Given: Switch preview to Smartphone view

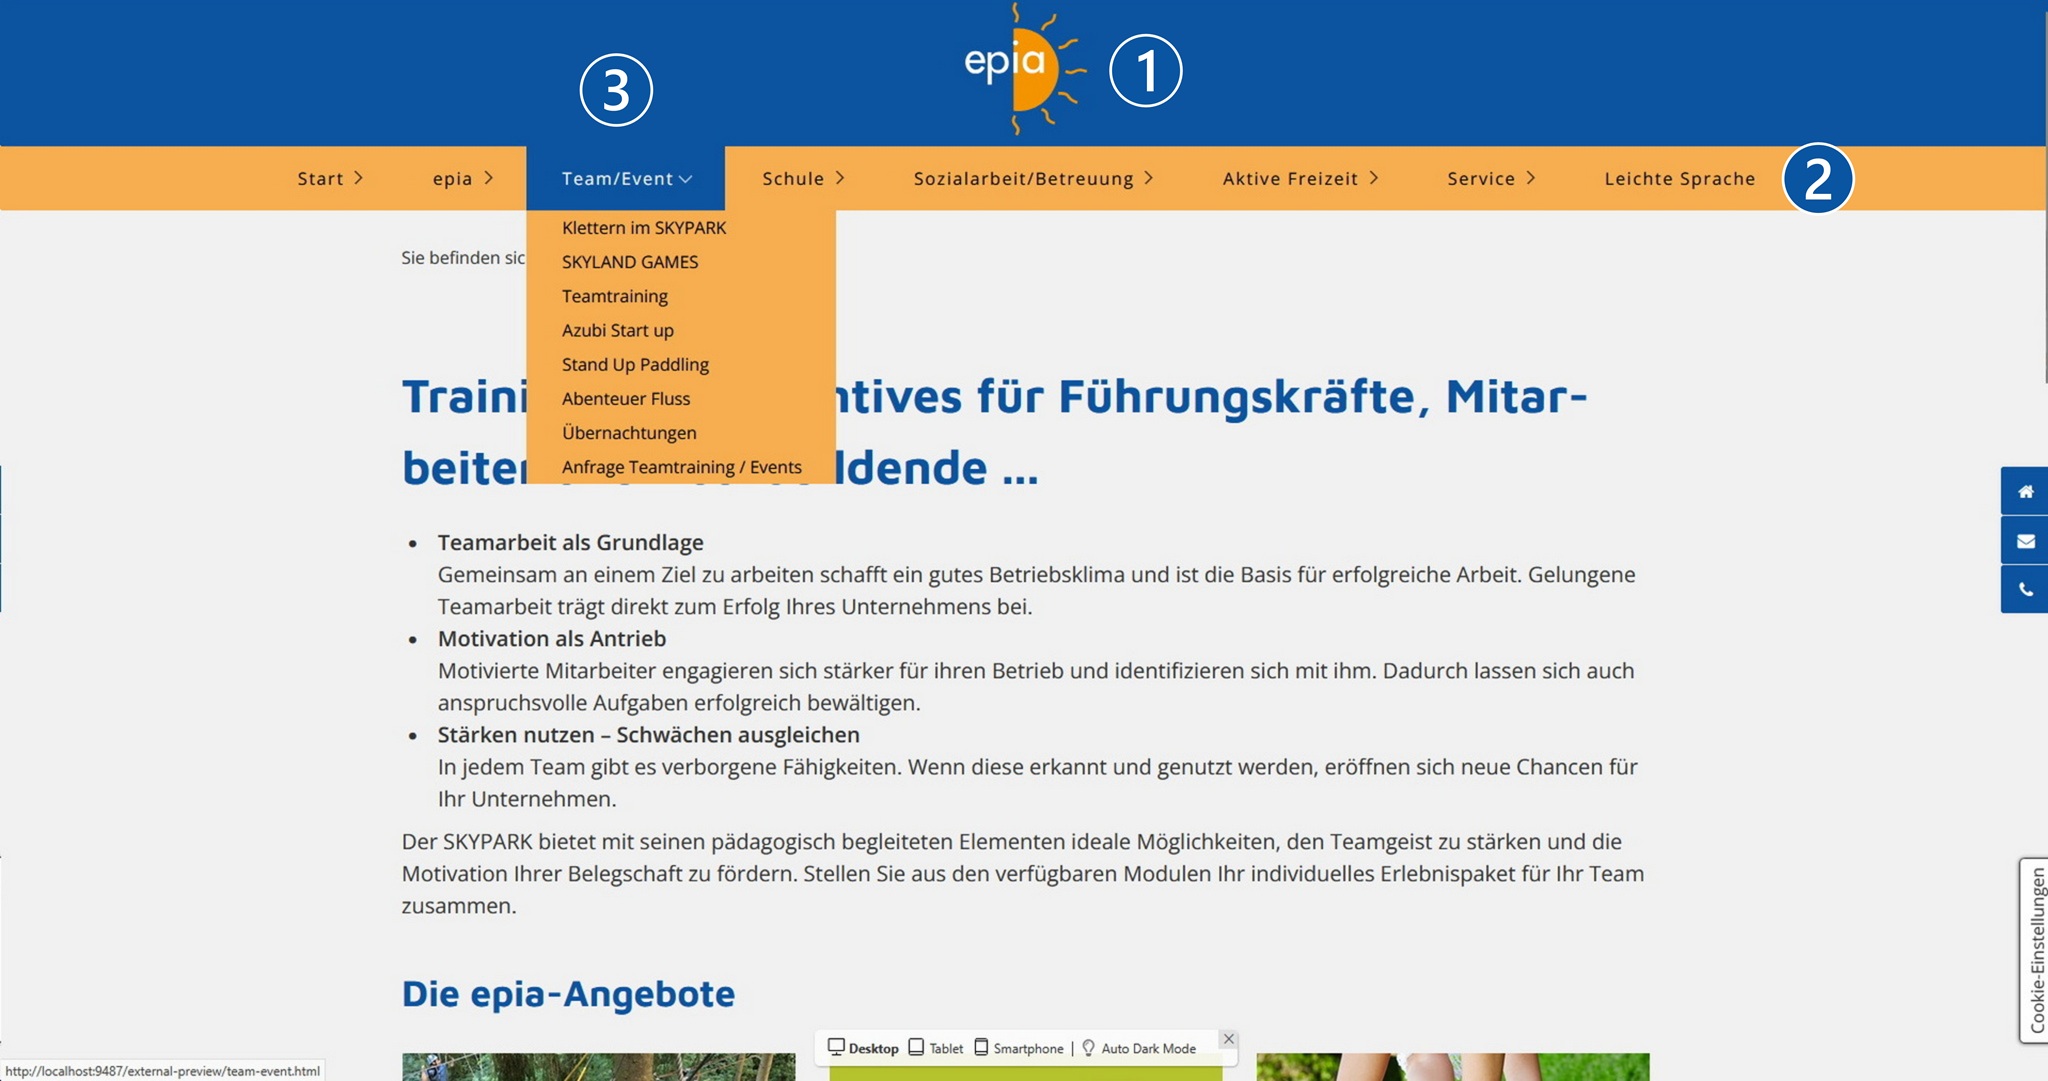Looking at the screenshot, I should 1019,1048.
